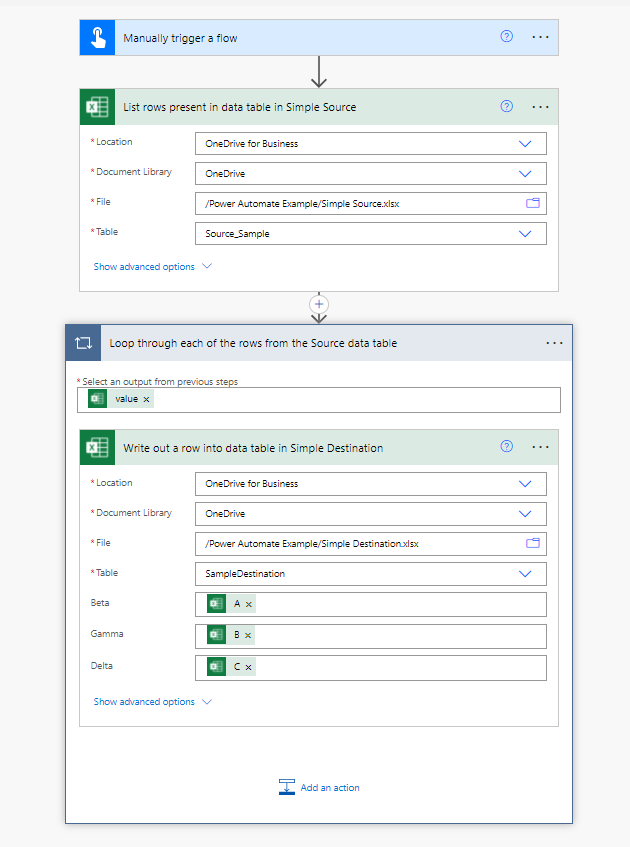
Task: Insert new step with plus connector
Action: tap(319, 304)
